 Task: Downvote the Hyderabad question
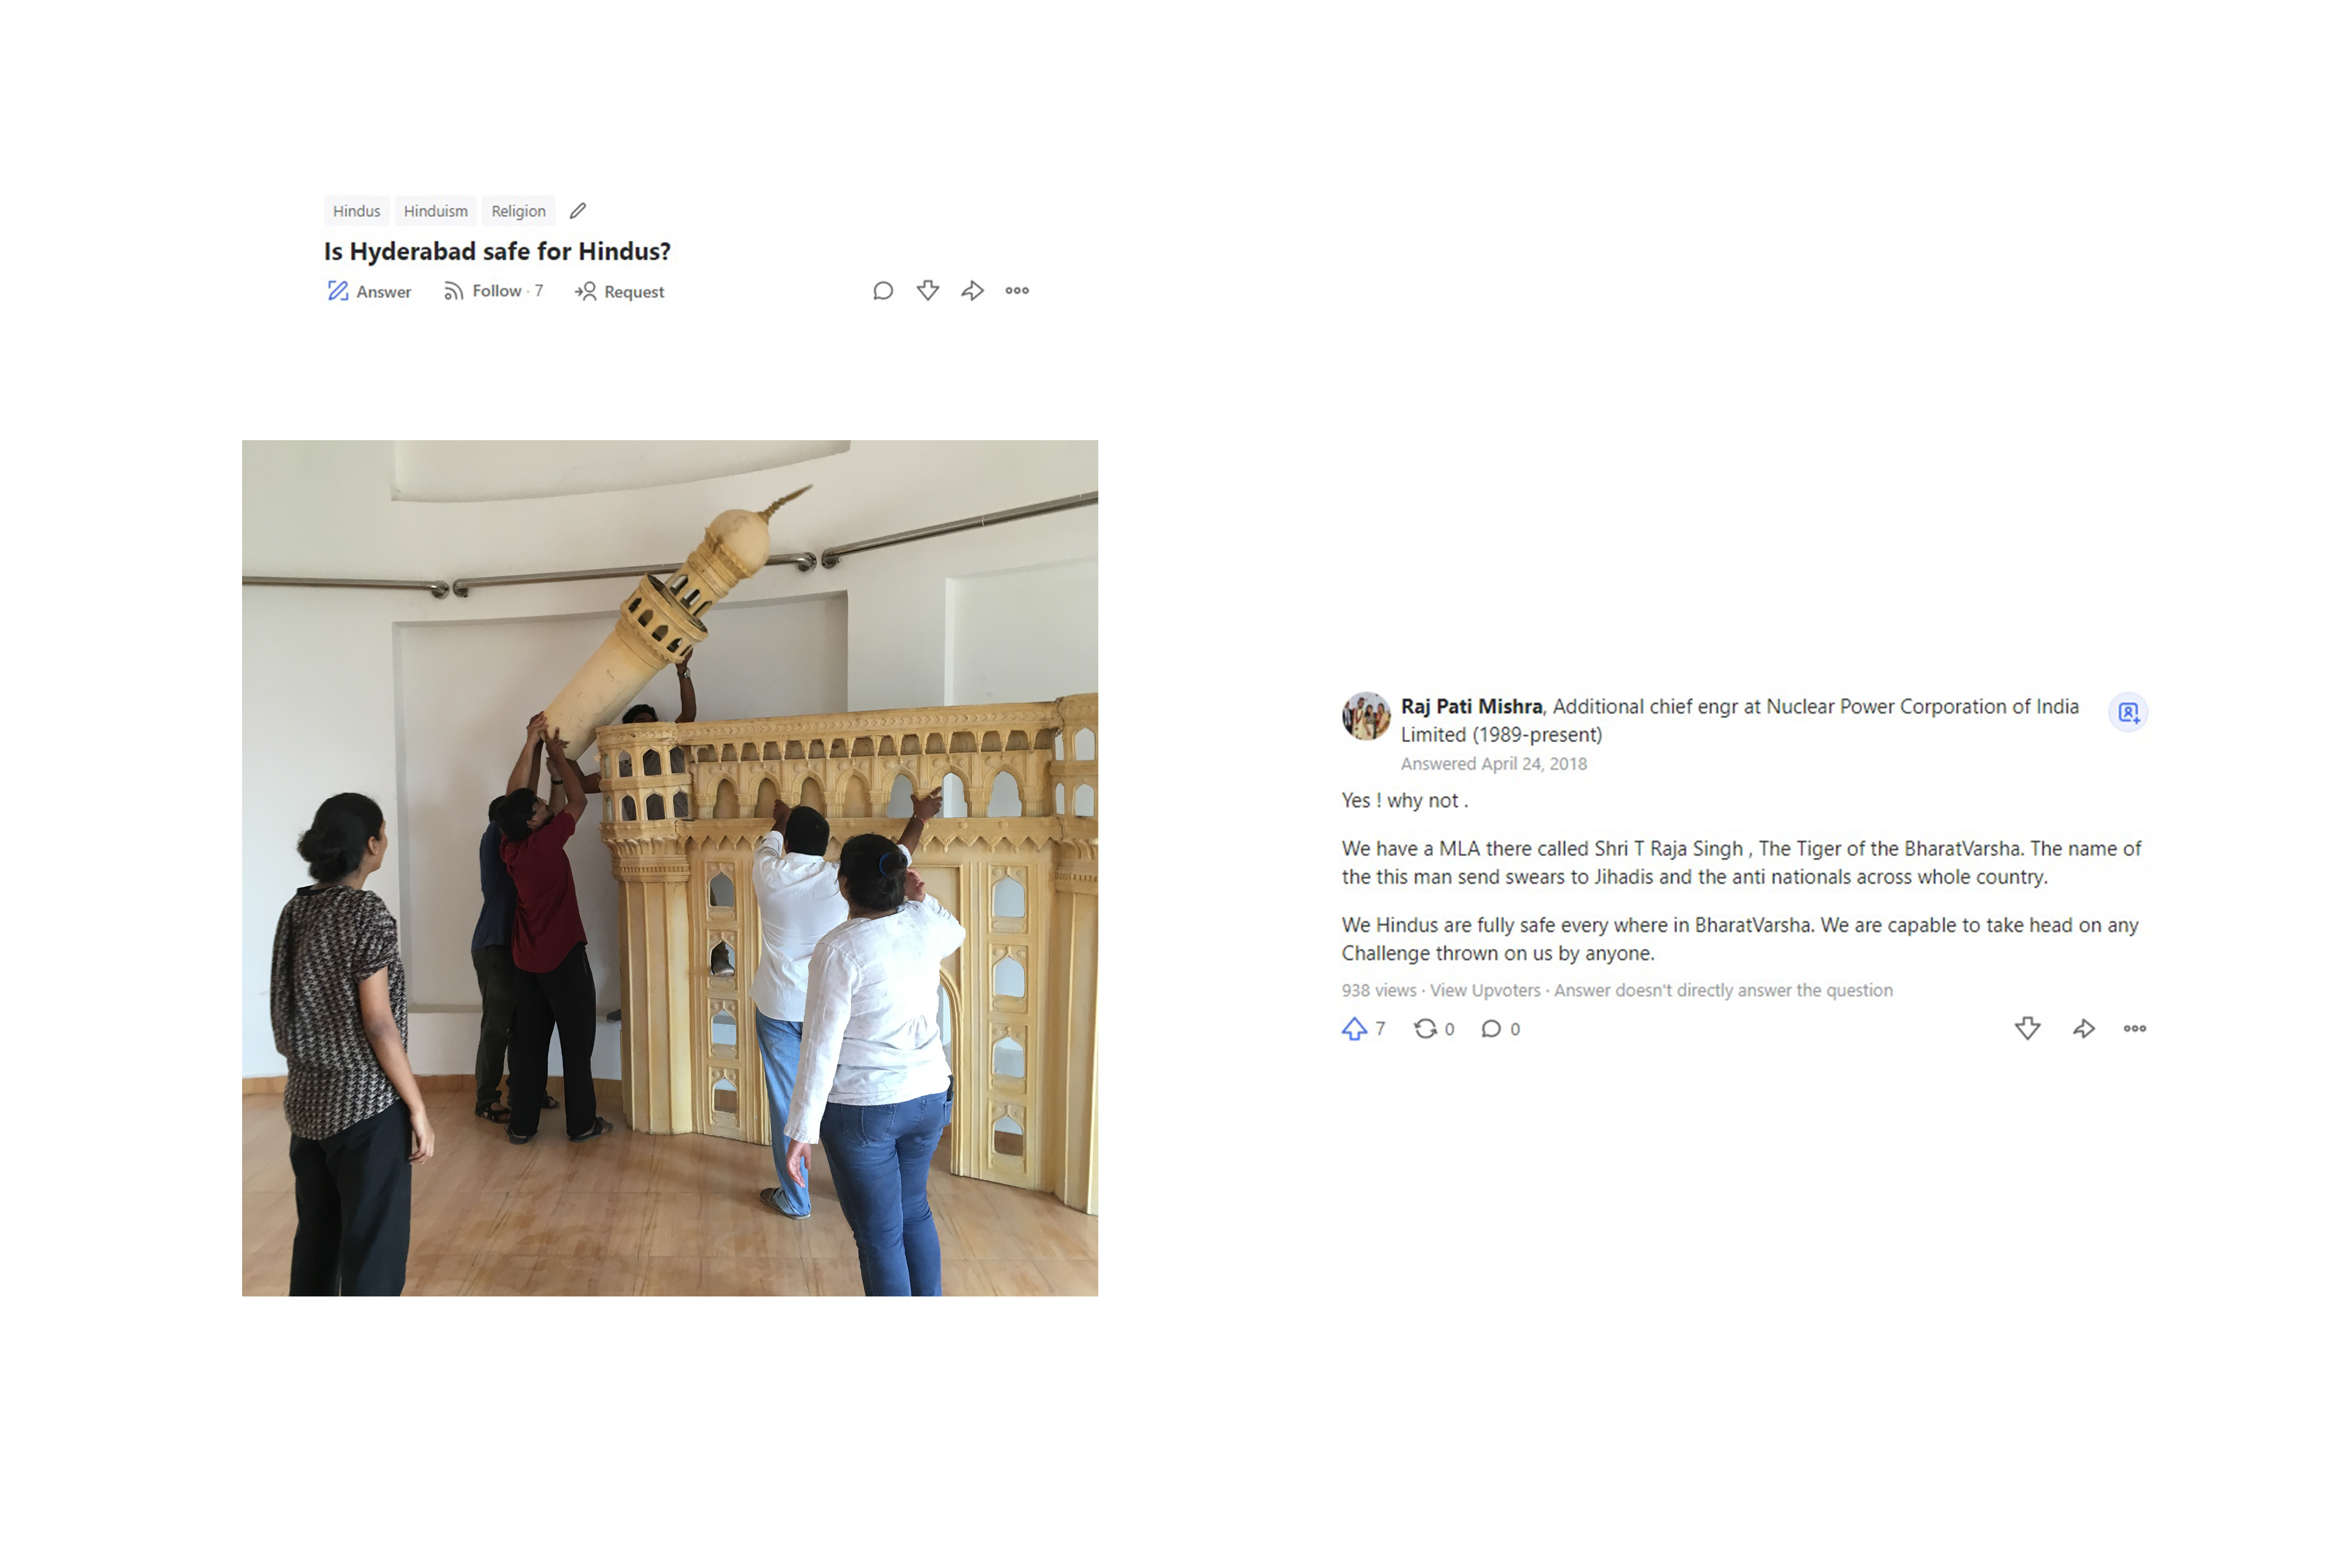point(928,291)
